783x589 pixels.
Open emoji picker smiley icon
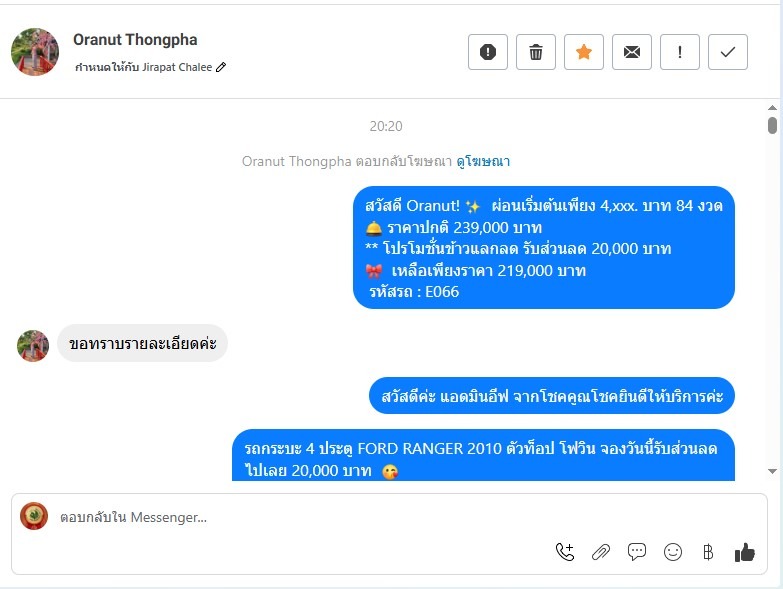(673, 552)
